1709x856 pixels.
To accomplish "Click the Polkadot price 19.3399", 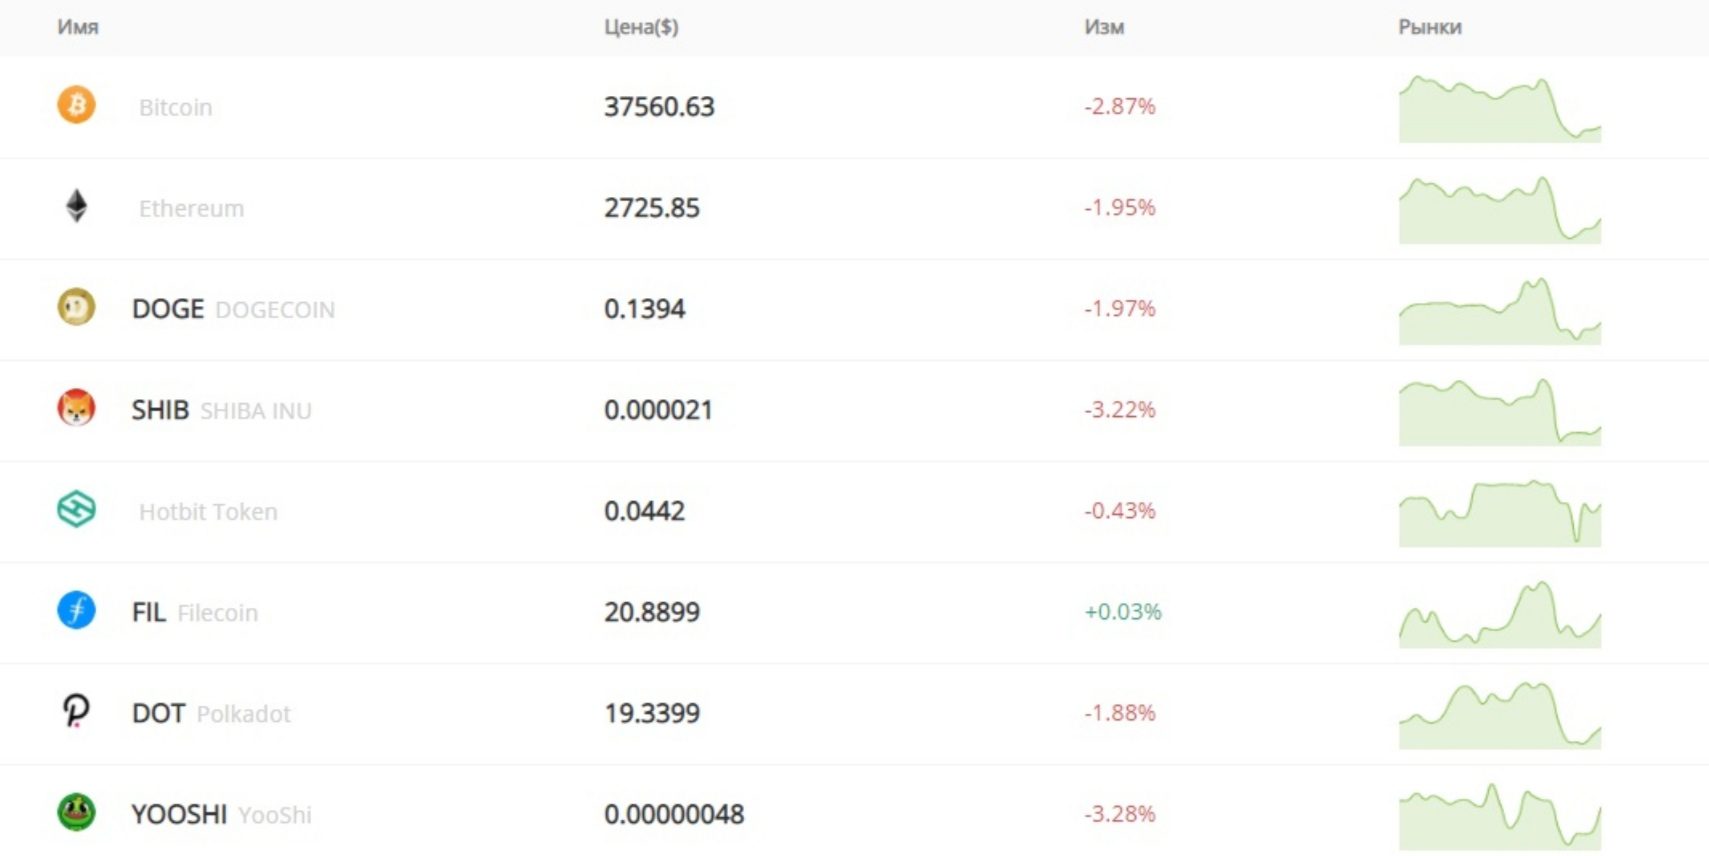I will 652,713.
